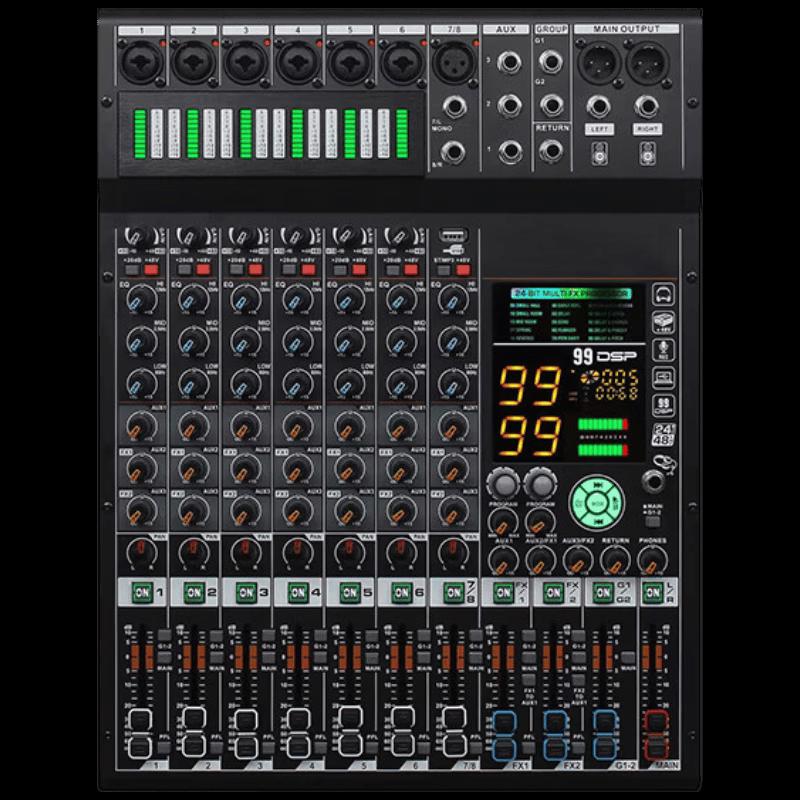Viewport: 800px width, 800px height.
Task: Click the RETURN level knob
Action: pyautogui.click(x=615, y=561)
